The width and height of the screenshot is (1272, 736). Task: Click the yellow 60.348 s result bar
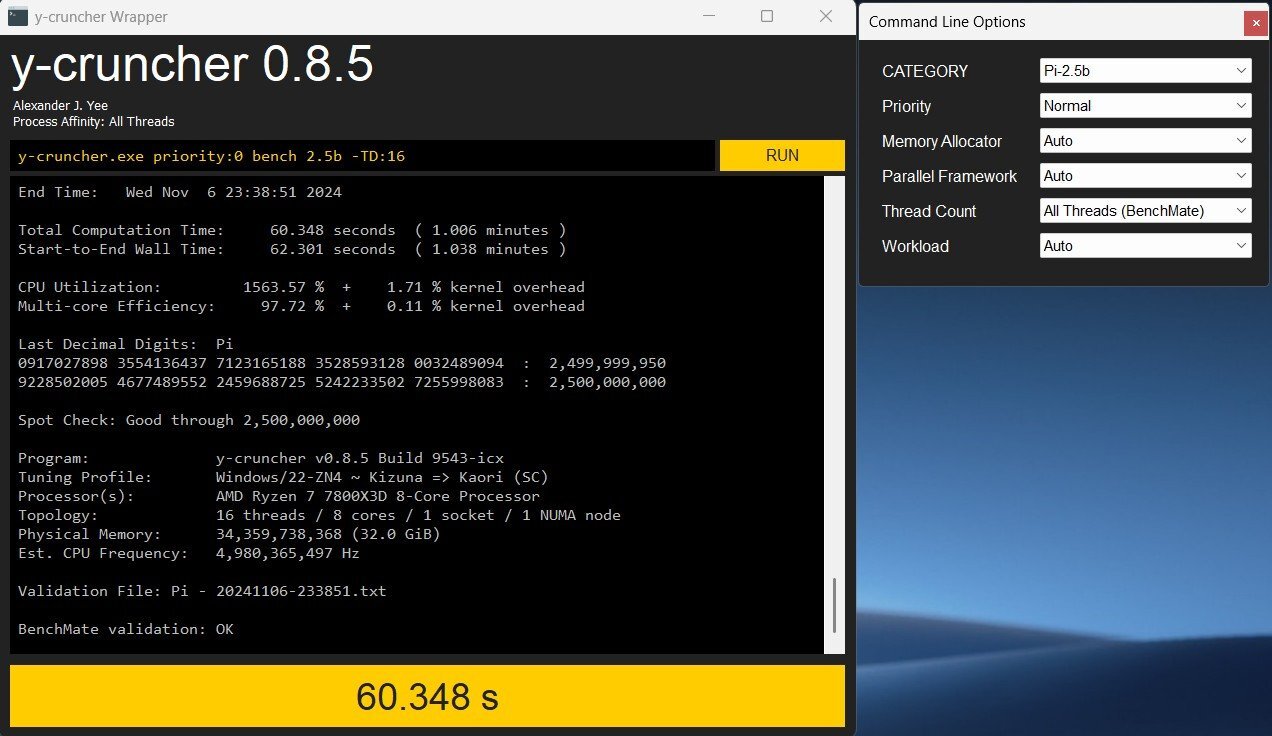click(427, 697)
